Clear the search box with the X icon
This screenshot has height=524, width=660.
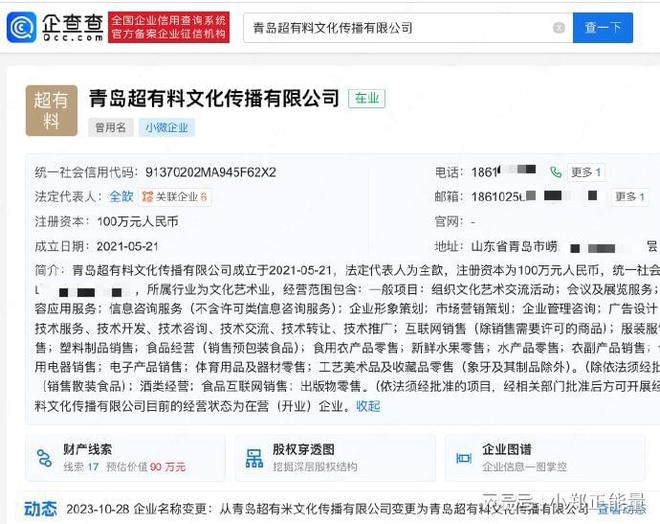(x=559, y=28)
